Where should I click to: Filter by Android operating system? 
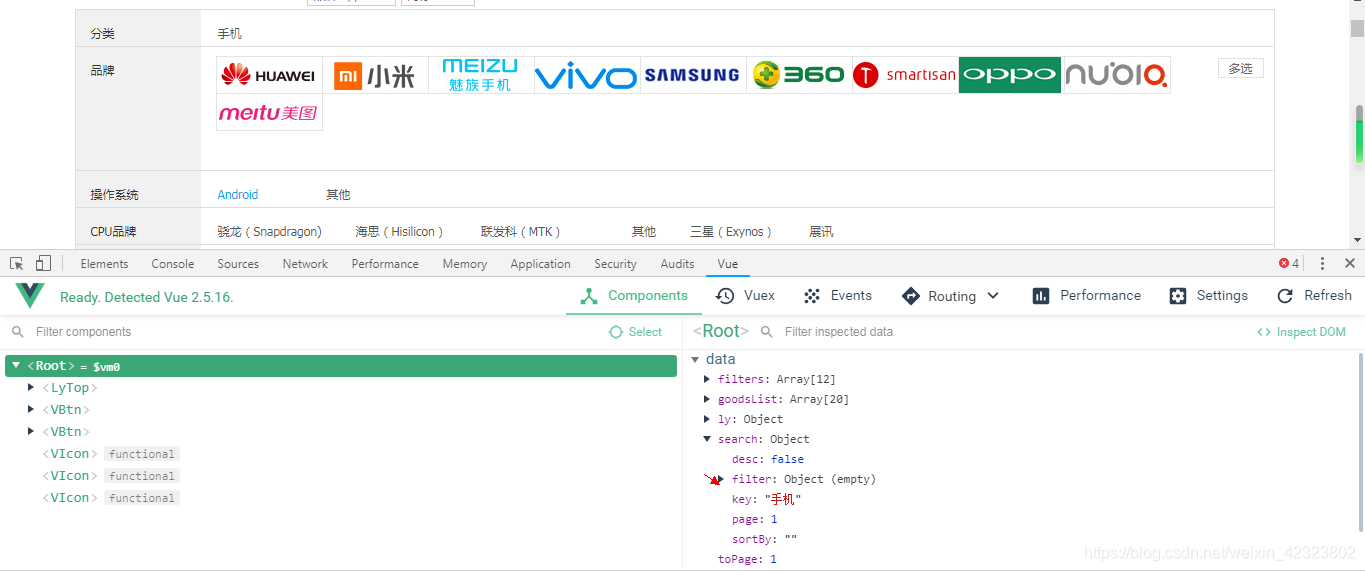click(238, 195)
